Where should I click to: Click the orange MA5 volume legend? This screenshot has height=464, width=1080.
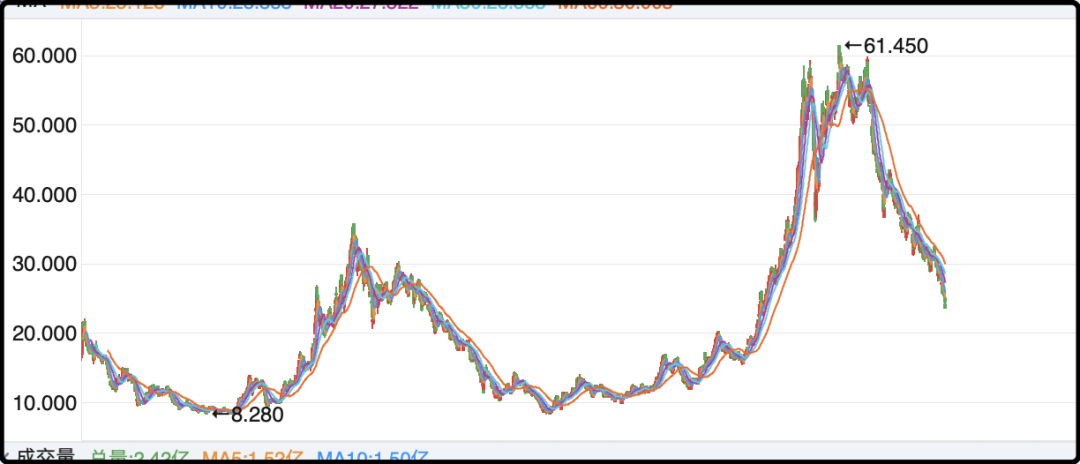[253, 456]
